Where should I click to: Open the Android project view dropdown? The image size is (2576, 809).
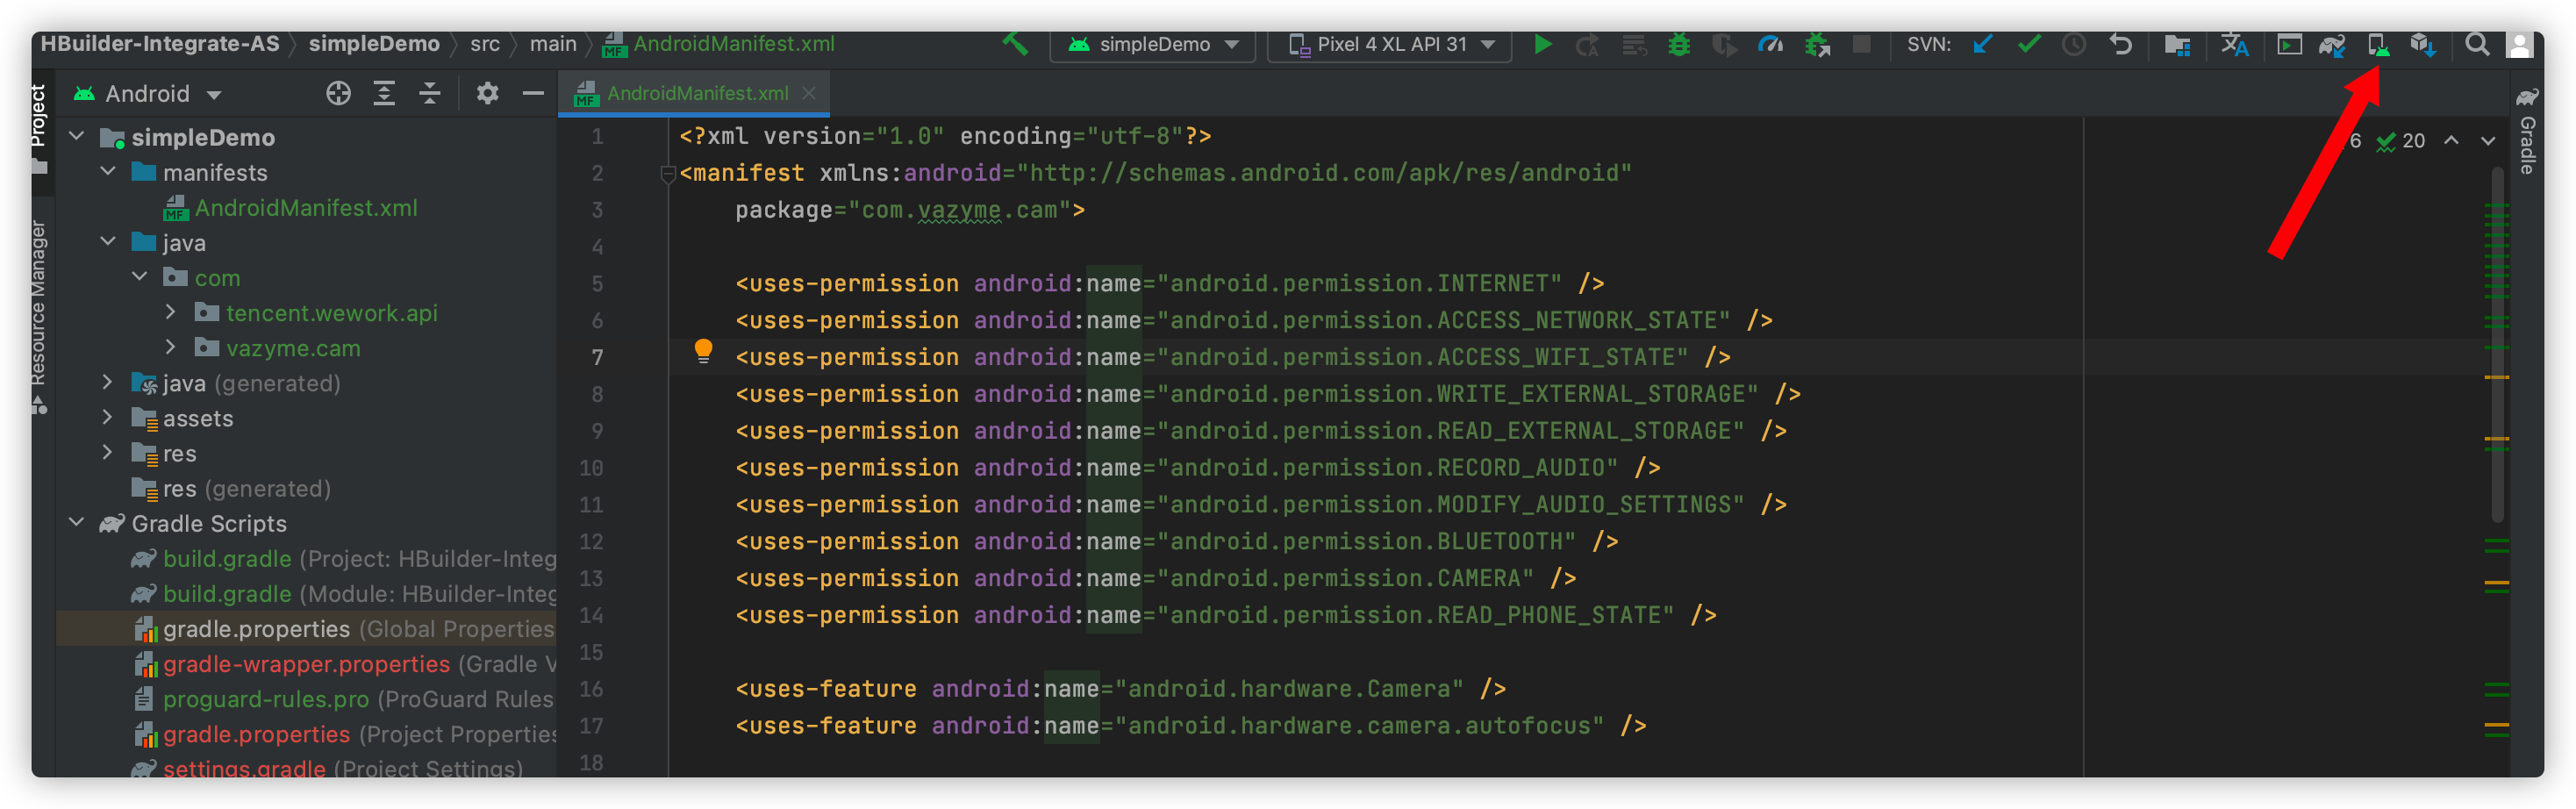pyautogui.click(x=147, y=94)
